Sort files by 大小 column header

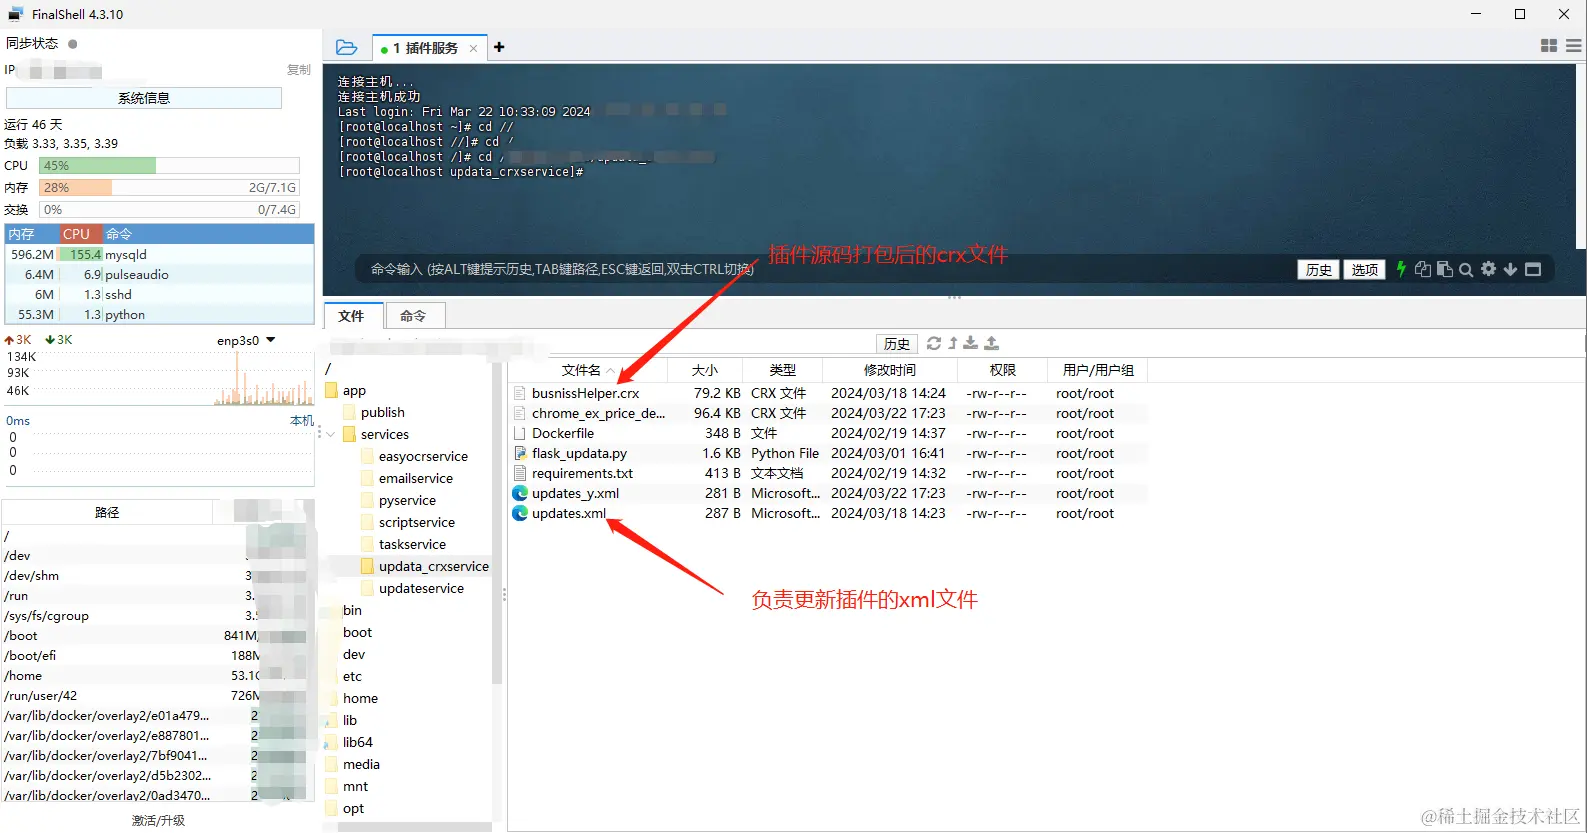[705, 370]
